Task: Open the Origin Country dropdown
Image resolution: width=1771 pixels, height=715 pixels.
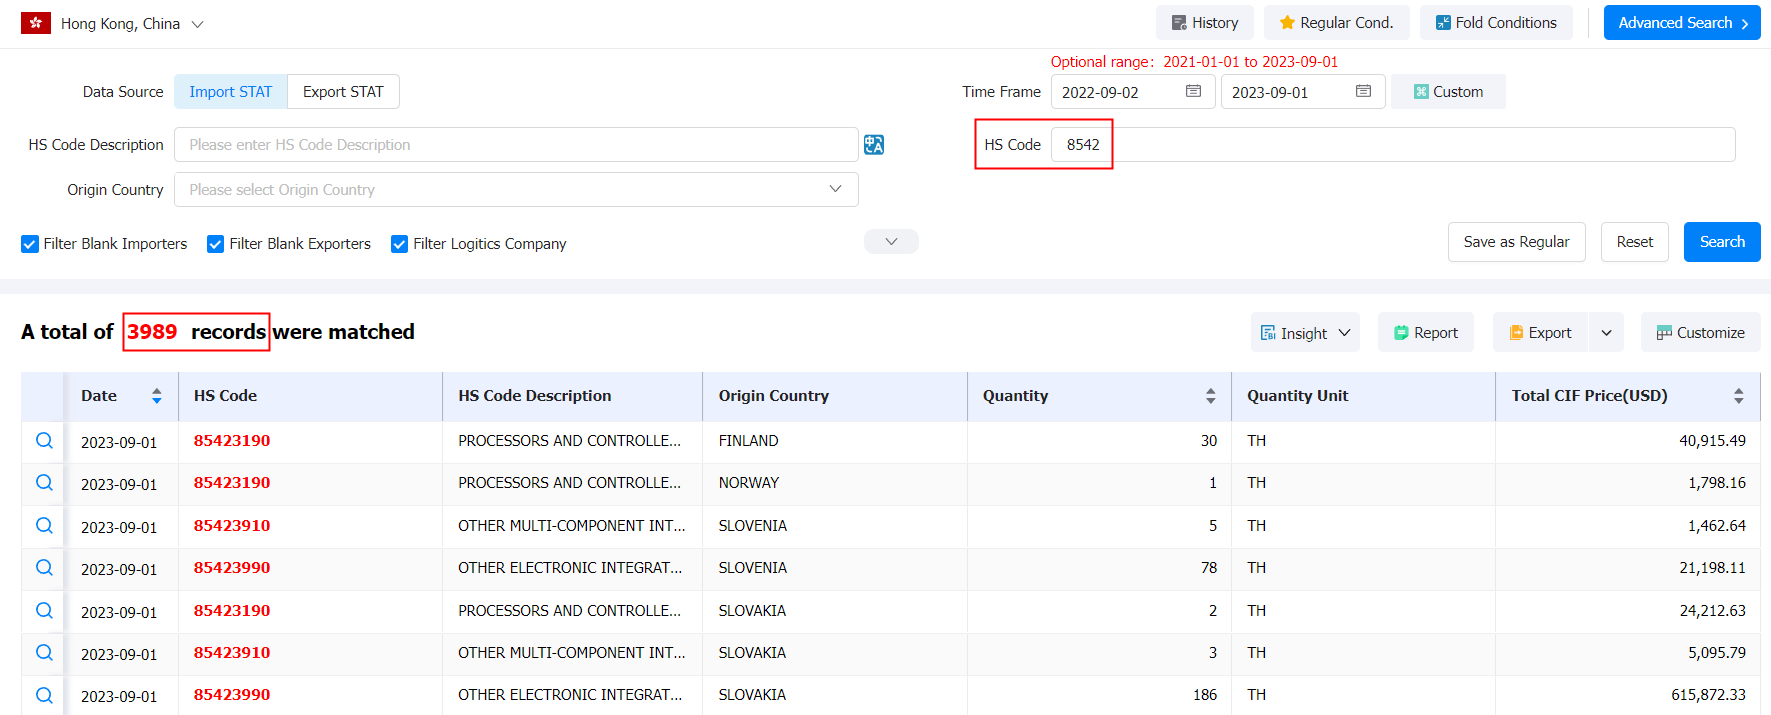Action: click(516, 190)
